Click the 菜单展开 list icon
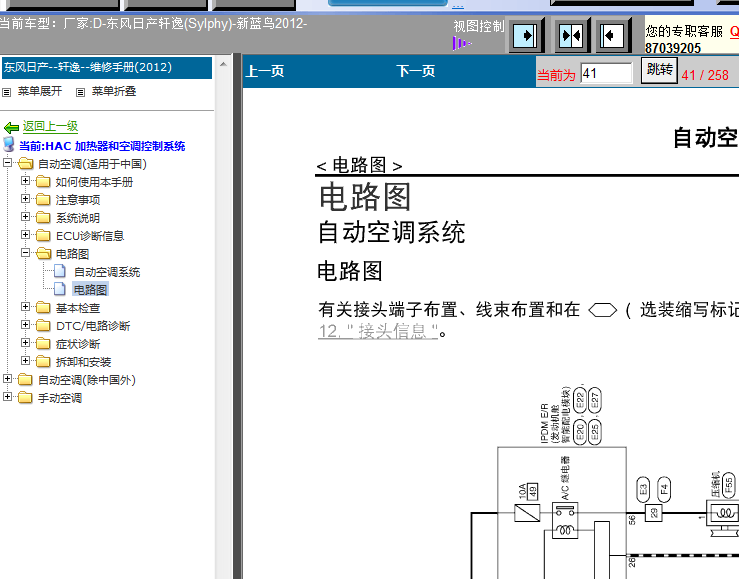Screen dimensions: 739x579 pyautogui.click(x=7, y=92)
